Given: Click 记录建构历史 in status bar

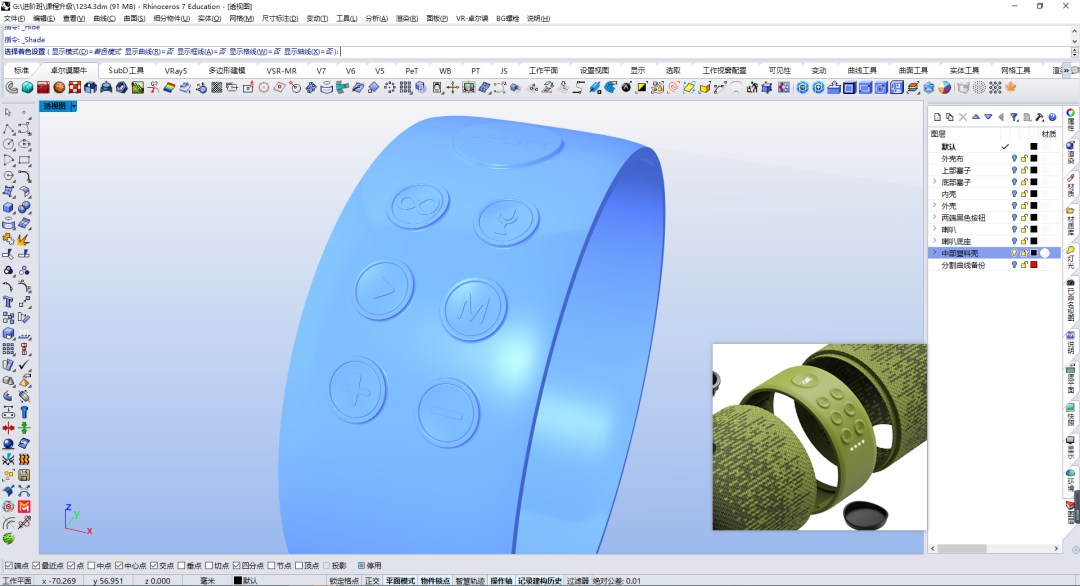Looking at the screenshot, I should [x=540, y=580].
